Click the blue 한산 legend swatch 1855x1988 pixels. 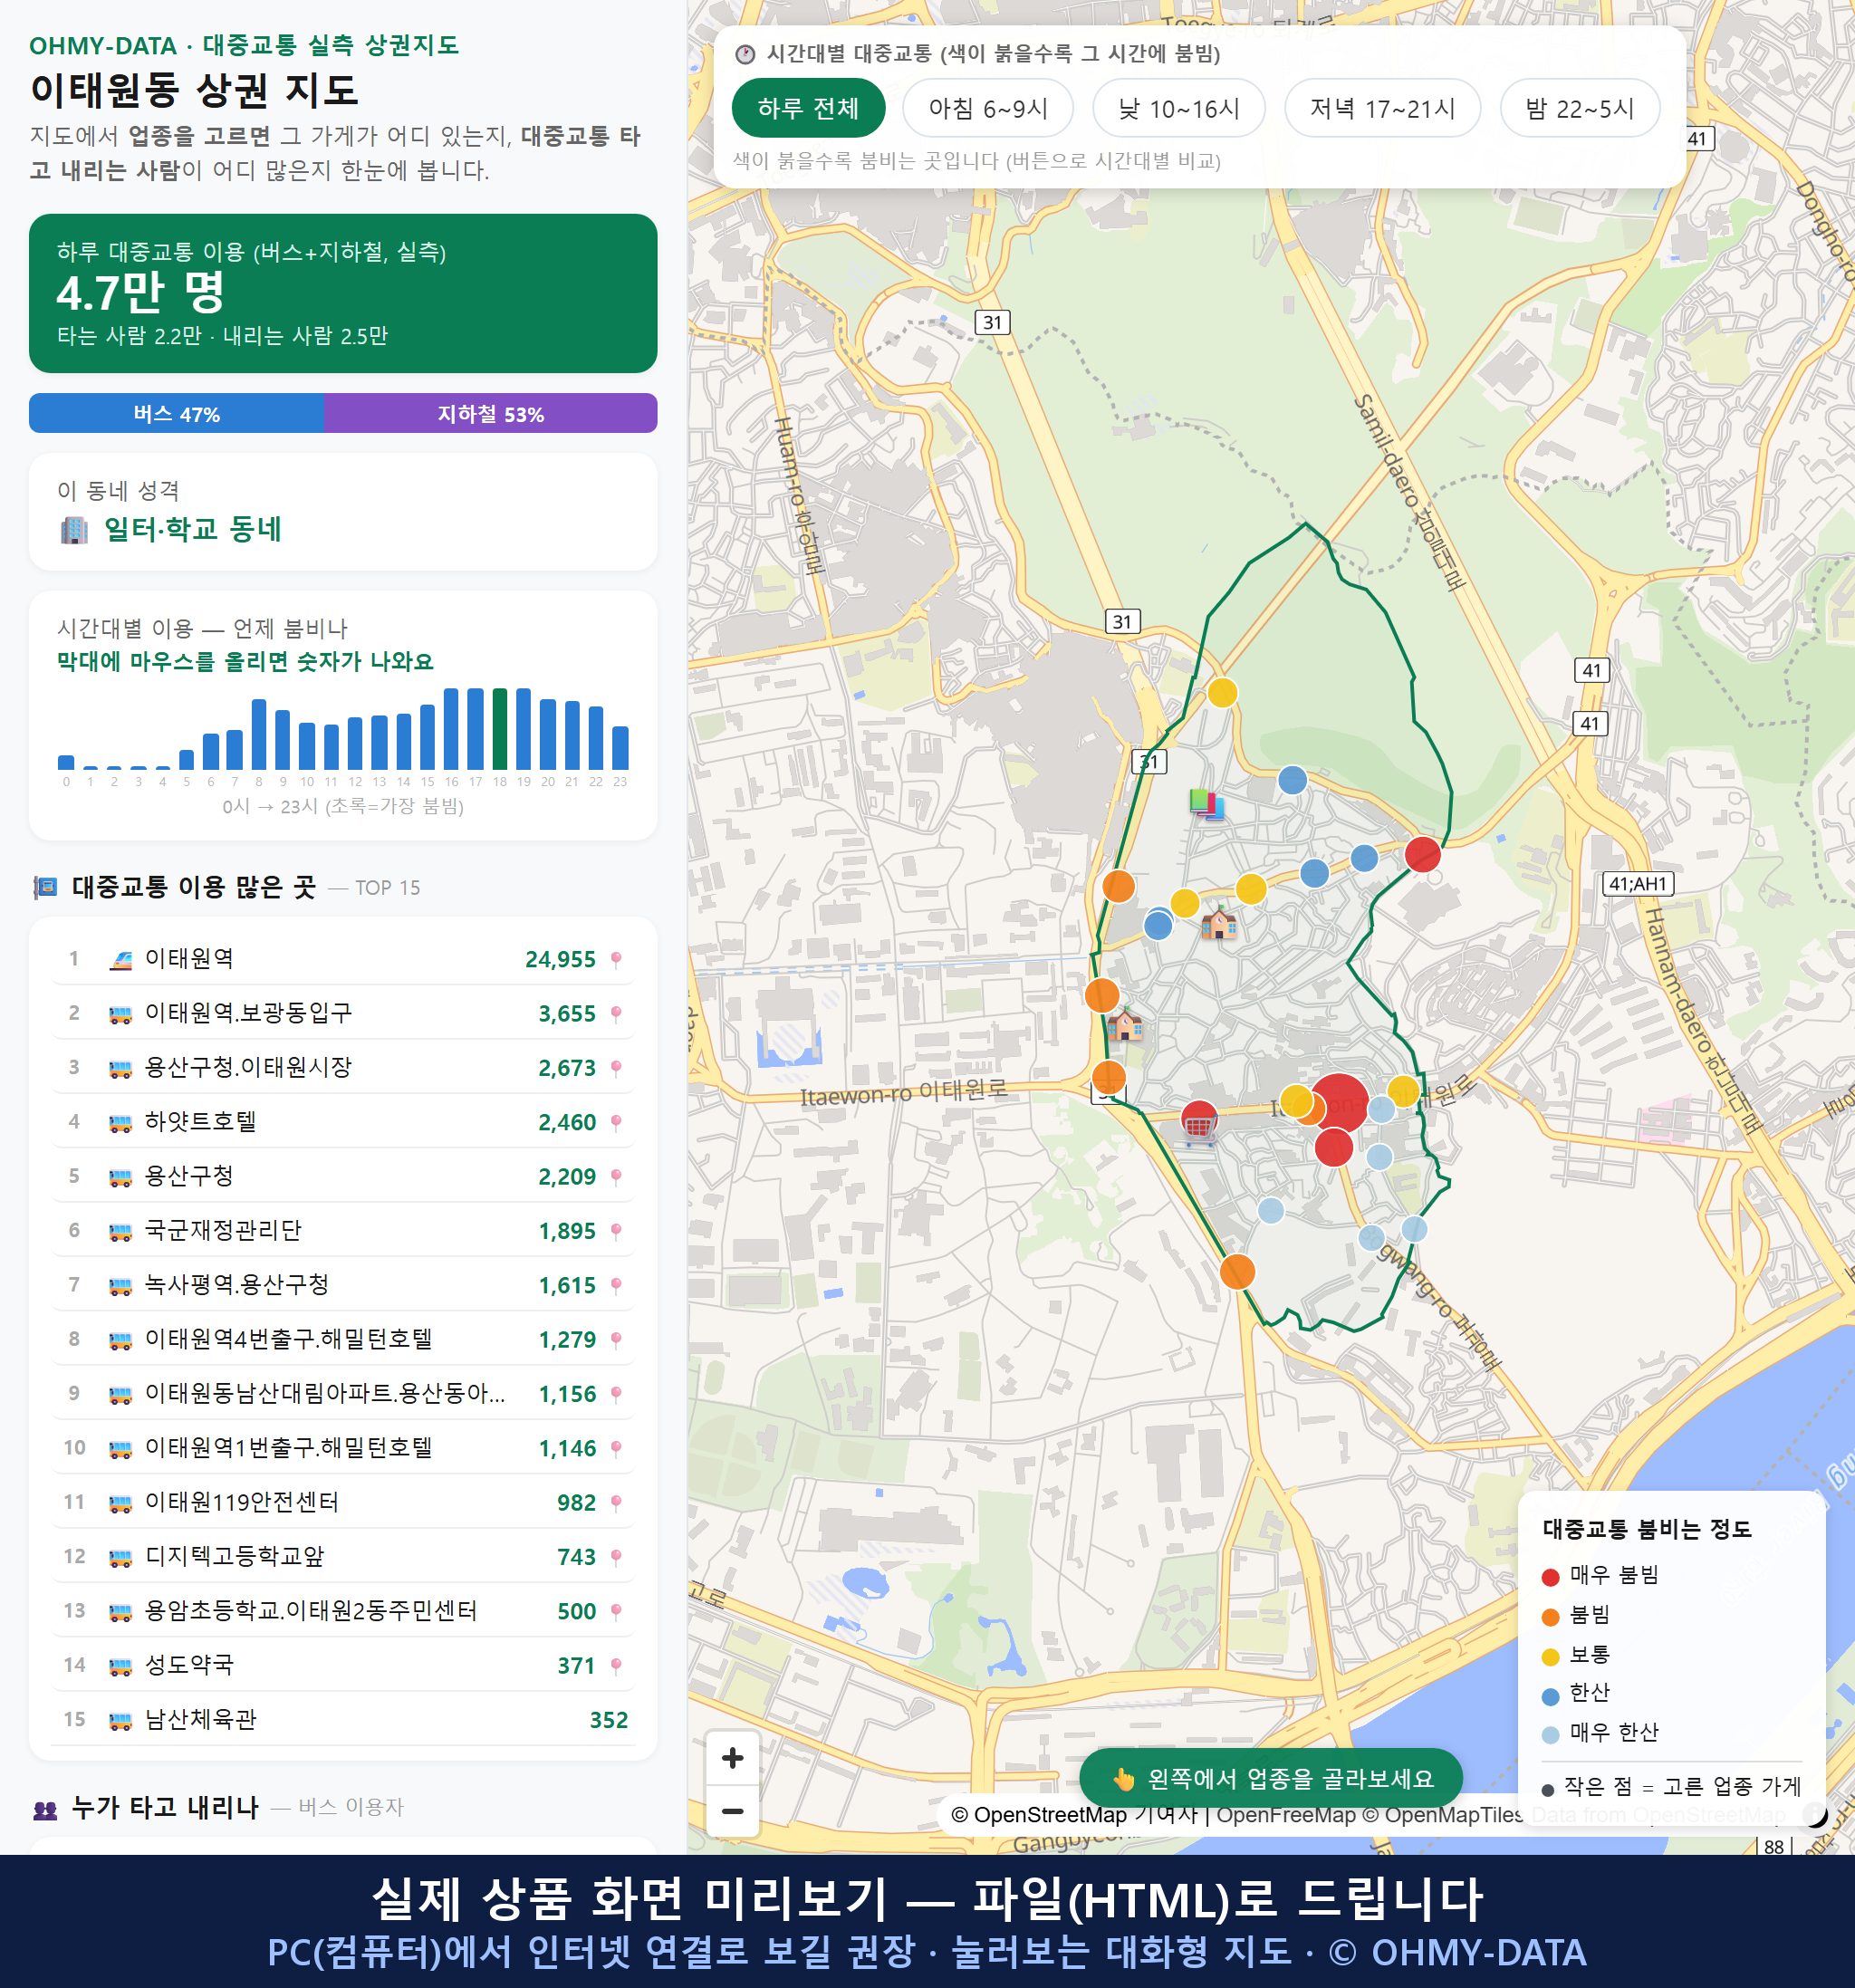coord(1550,1696)
